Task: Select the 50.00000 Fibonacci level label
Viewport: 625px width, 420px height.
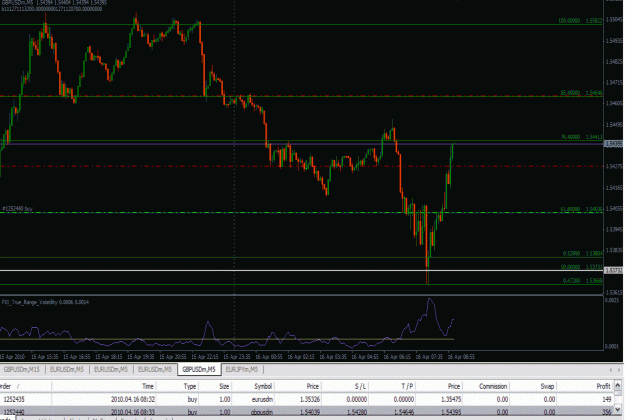Action: 570,267
